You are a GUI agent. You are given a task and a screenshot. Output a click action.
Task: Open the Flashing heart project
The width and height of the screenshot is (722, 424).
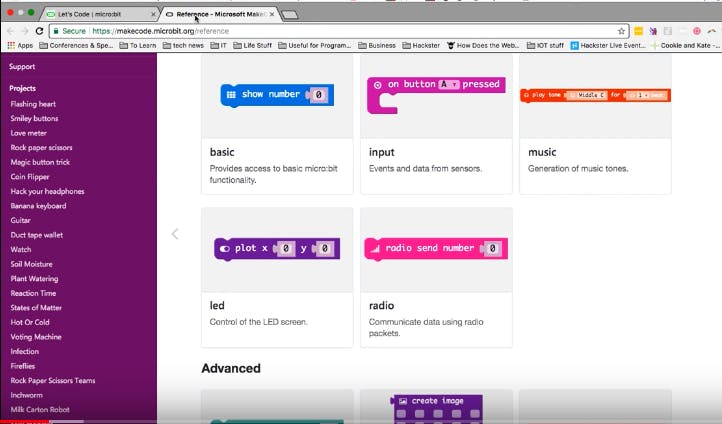(33, 104)
